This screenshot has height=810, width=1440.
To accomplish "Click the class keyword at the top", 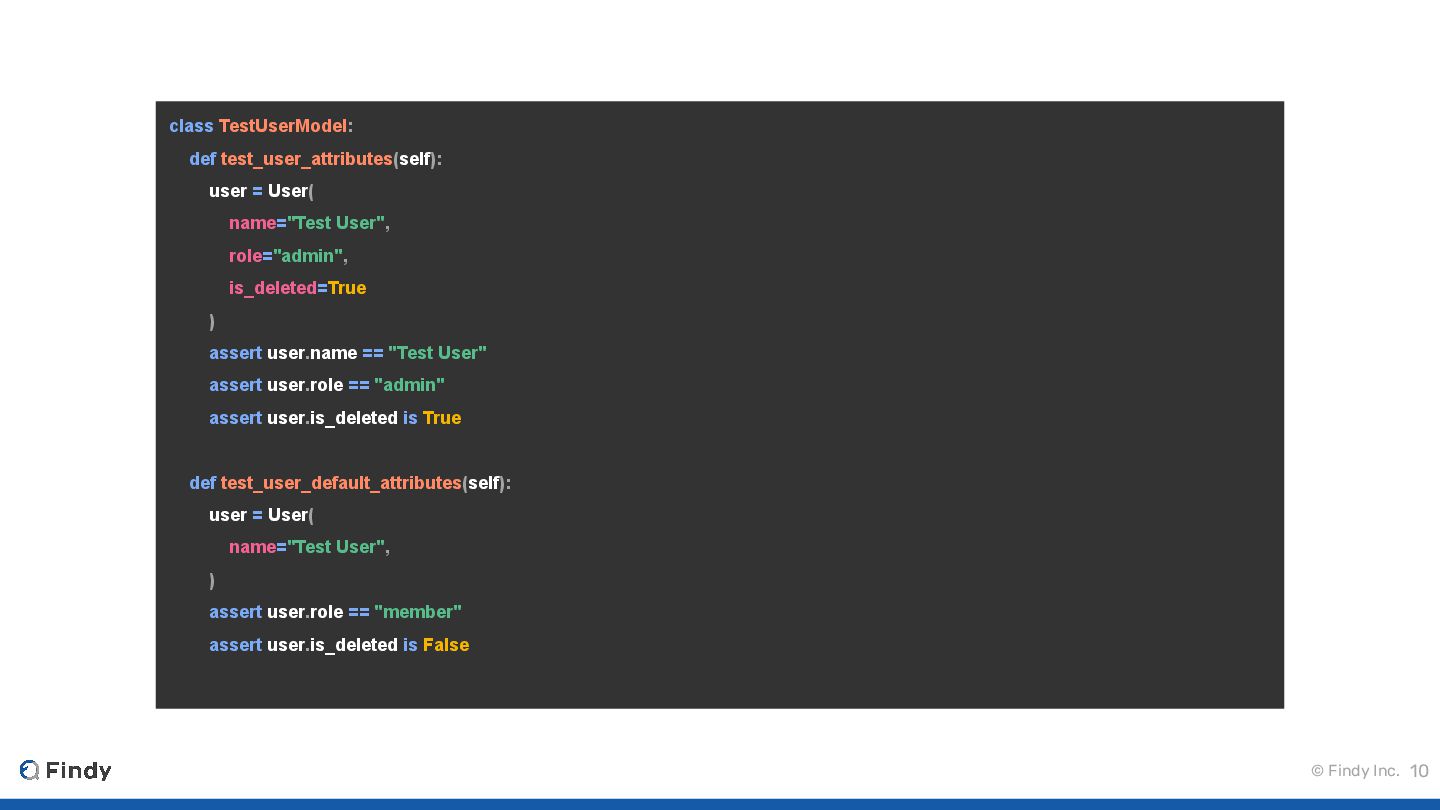I will point(191,126).
